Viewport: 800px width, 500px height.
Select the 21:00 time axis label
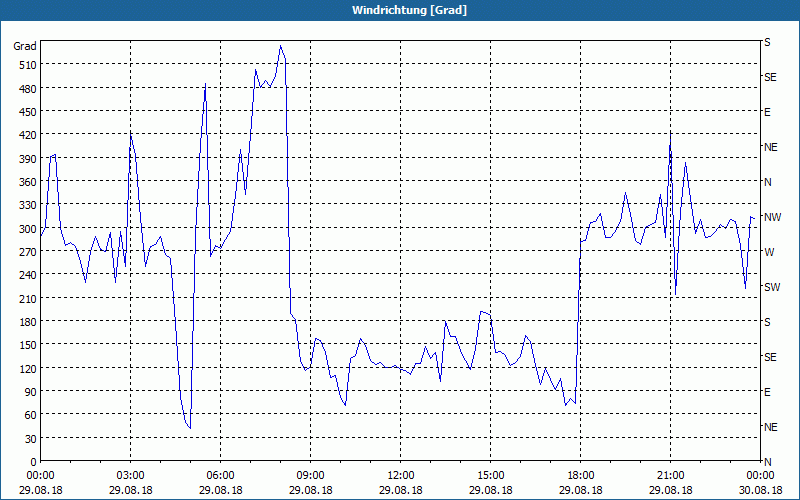671,476
